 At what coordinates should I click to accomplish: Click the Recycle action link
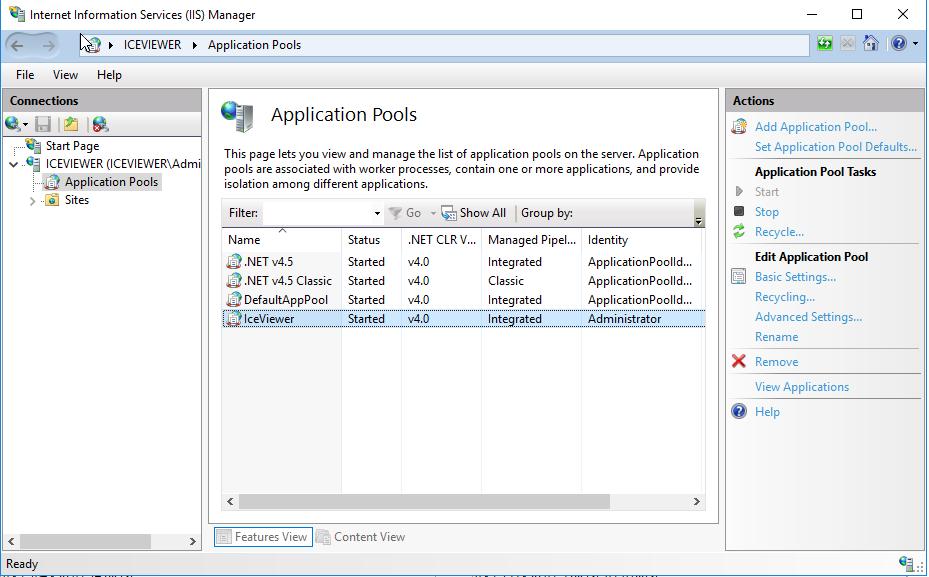coord(779,232)
